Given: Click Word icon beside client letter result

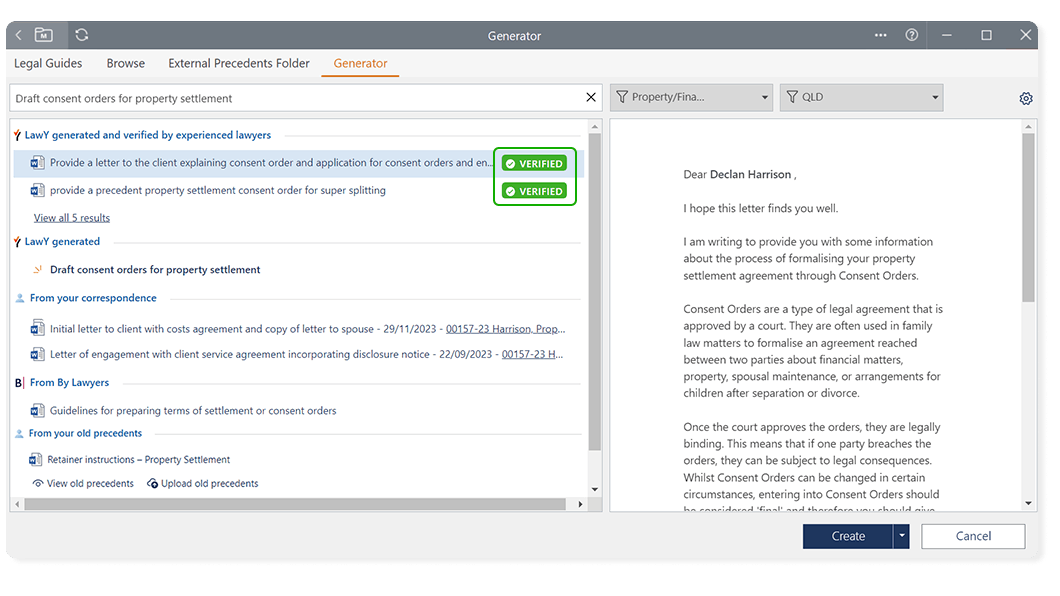Looking at the screenshot, I should click(x=37, y=163).
